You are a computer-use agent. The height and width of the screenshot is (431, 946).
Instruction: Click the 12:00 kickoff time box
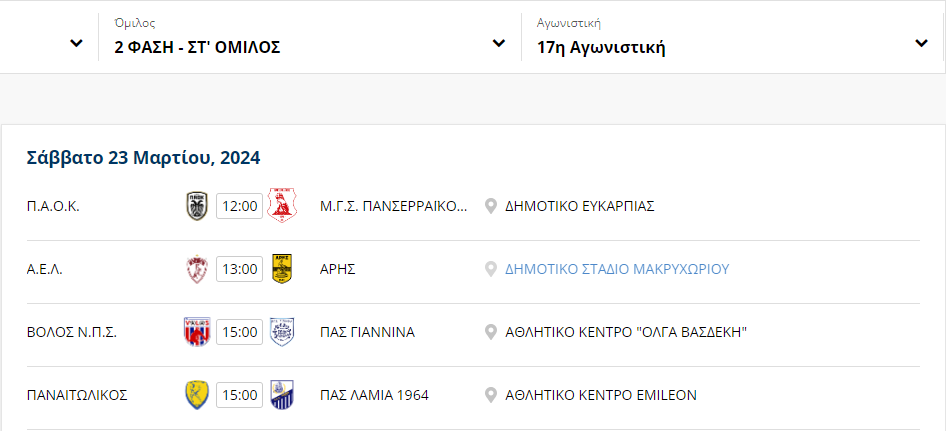(x=240, y=206)
